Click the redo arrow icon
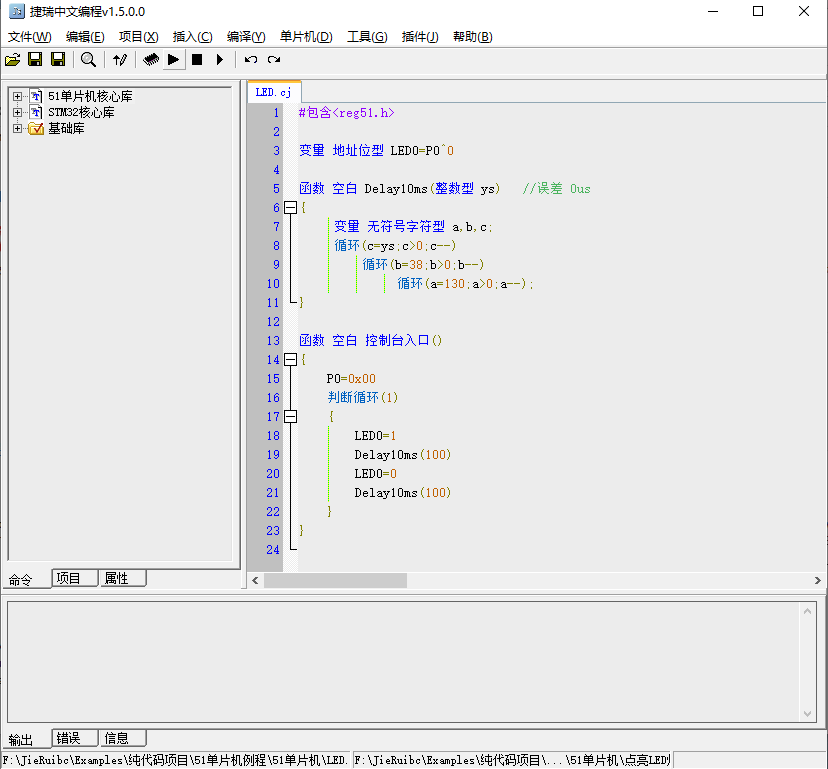The image size is (828, 769). click(273, 60)
